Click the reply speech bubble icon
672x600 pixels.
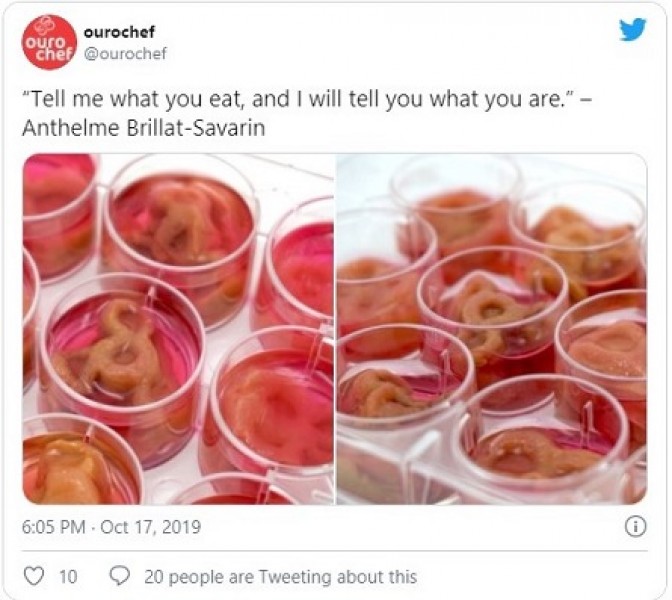pyautogui.click(x=120, y=576)
